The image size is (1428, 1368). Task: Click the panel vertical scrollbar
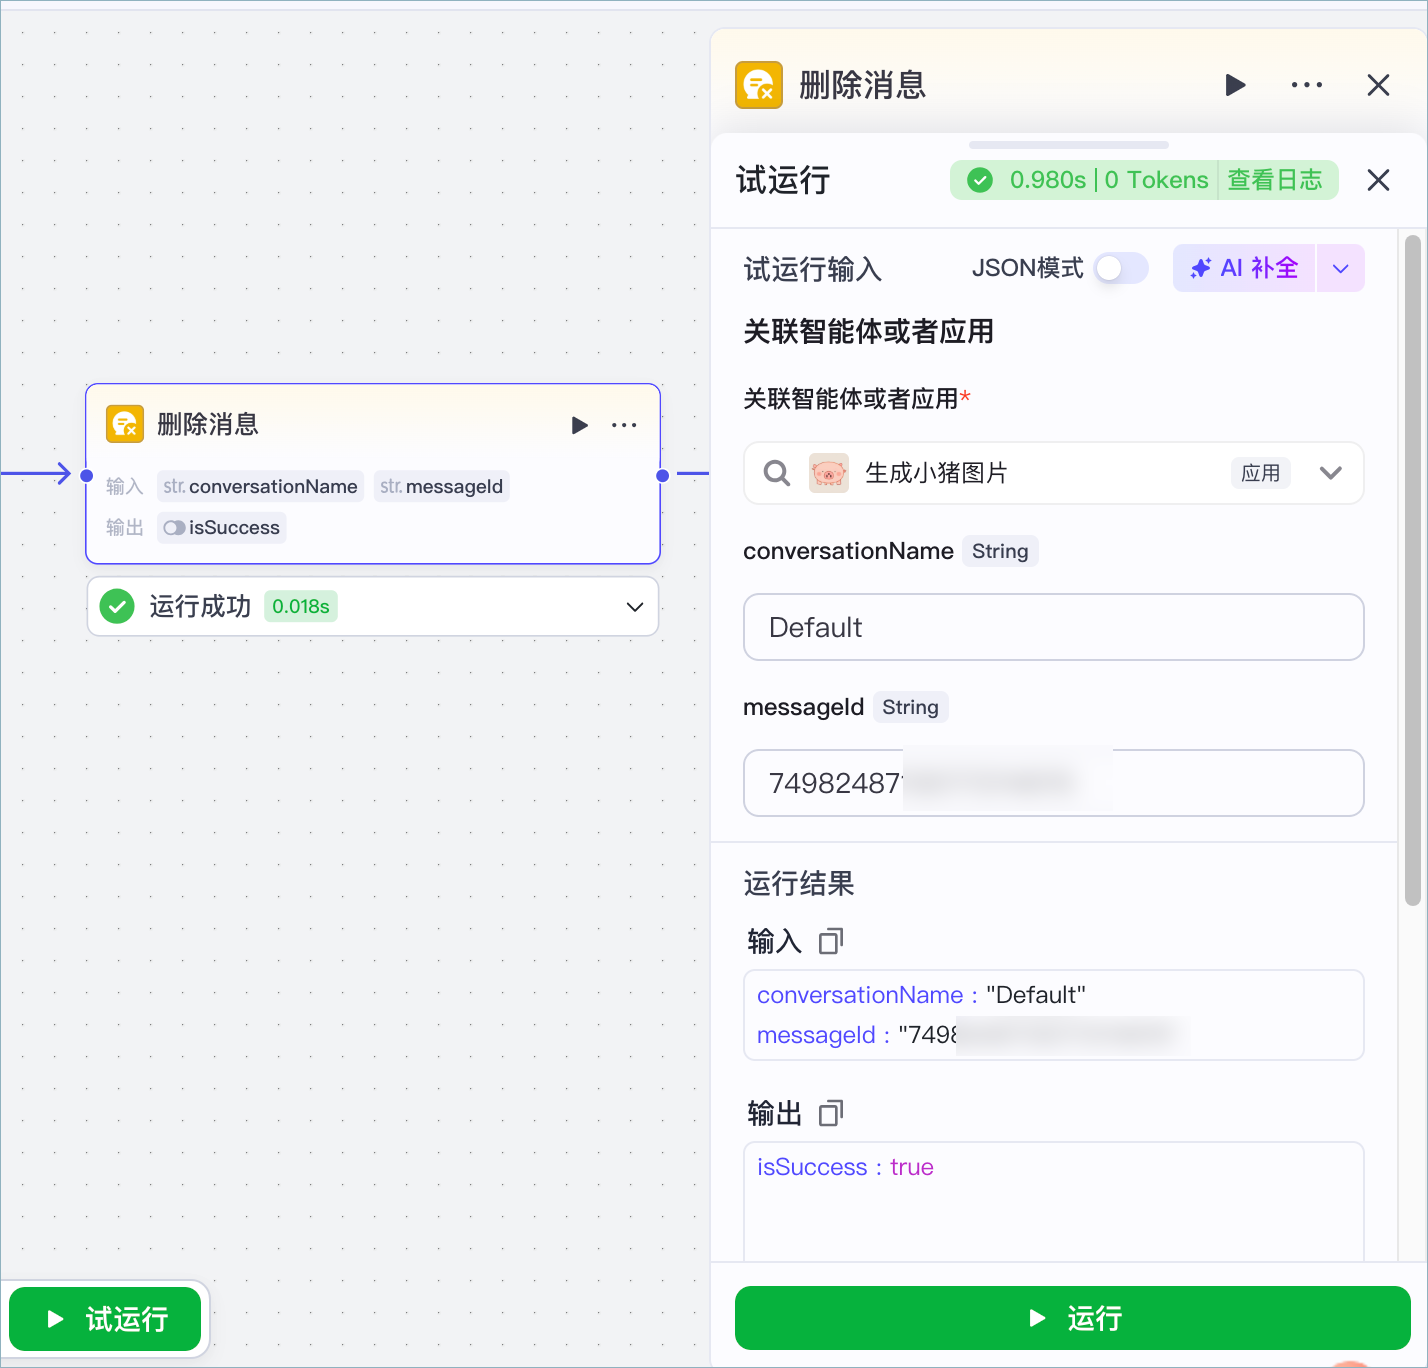point(1412,570)
